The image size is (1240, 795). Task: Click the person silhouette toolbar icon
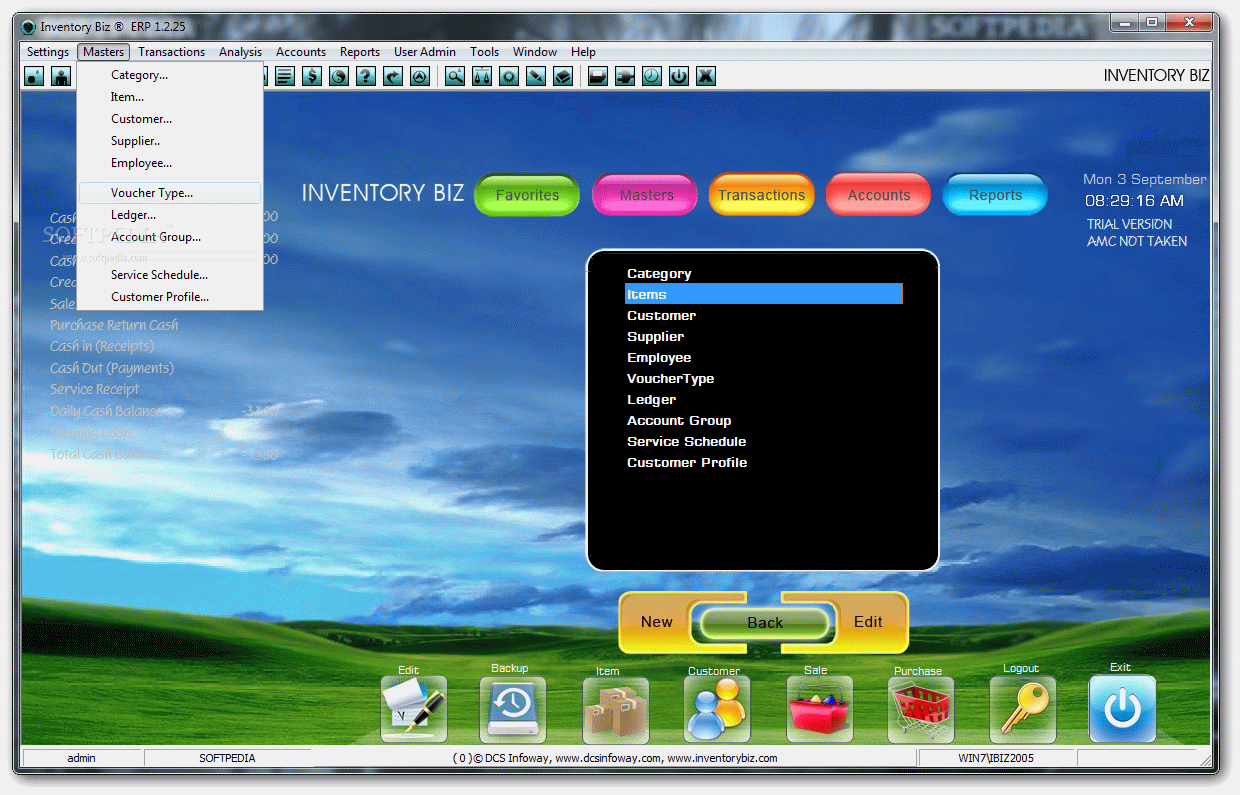point(61,75)
